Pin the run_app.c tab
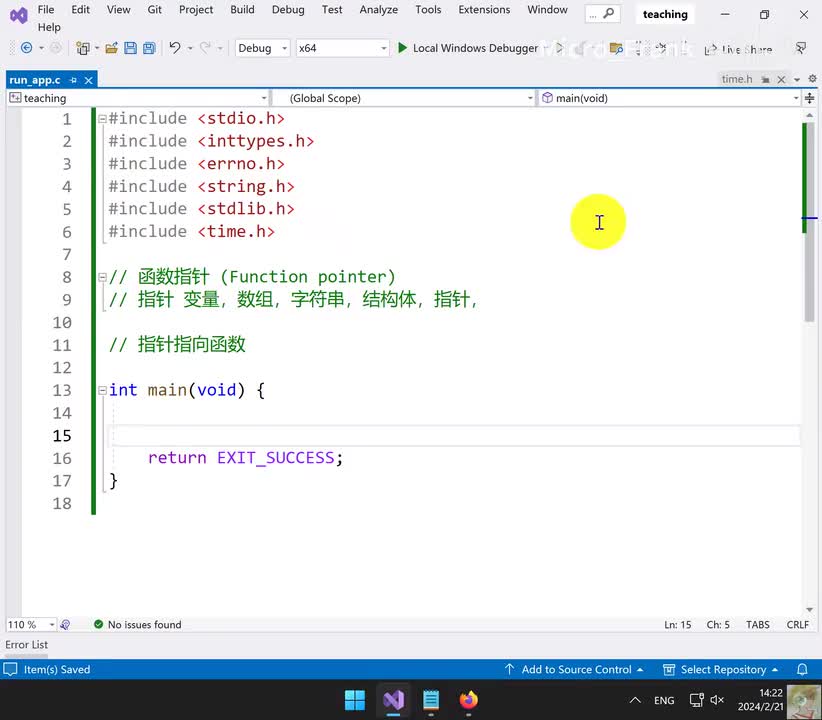 (x=73, y=80)
